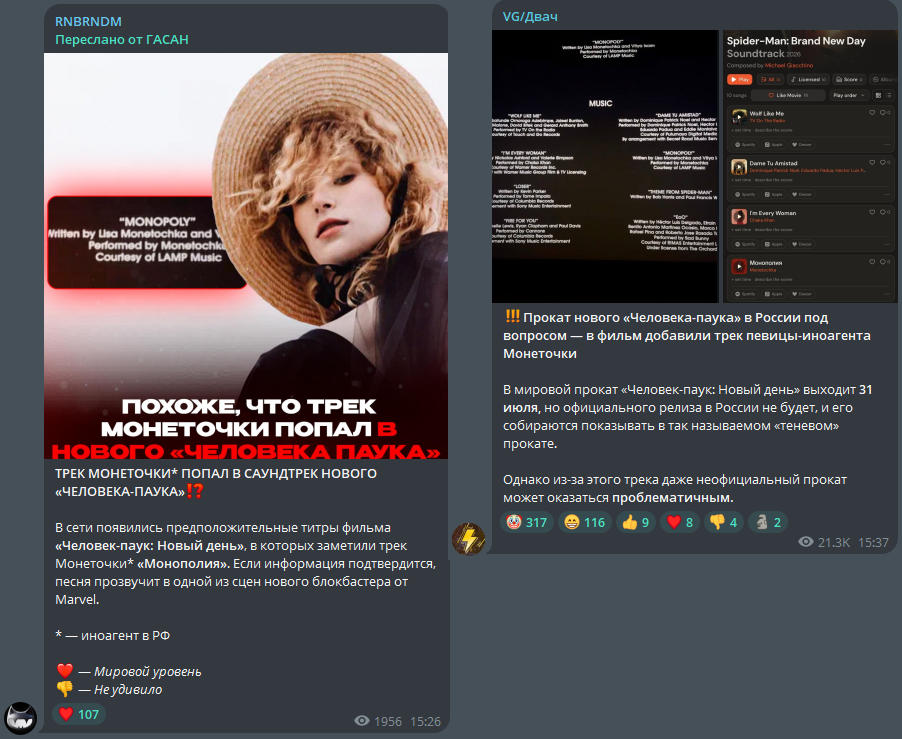Click the thumbs down emoji before "Не удивило"
The image size is (902, 739).
point(65,689)
